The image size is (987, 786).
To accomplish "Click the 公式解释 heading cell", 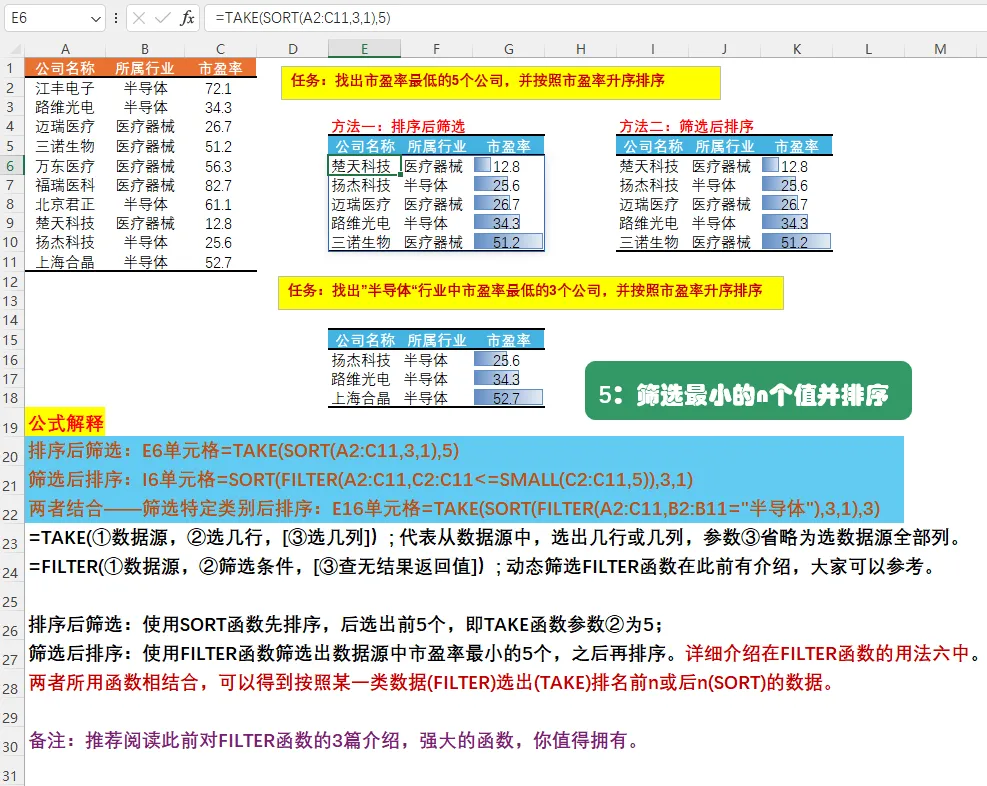I will [x=65, y=423].
